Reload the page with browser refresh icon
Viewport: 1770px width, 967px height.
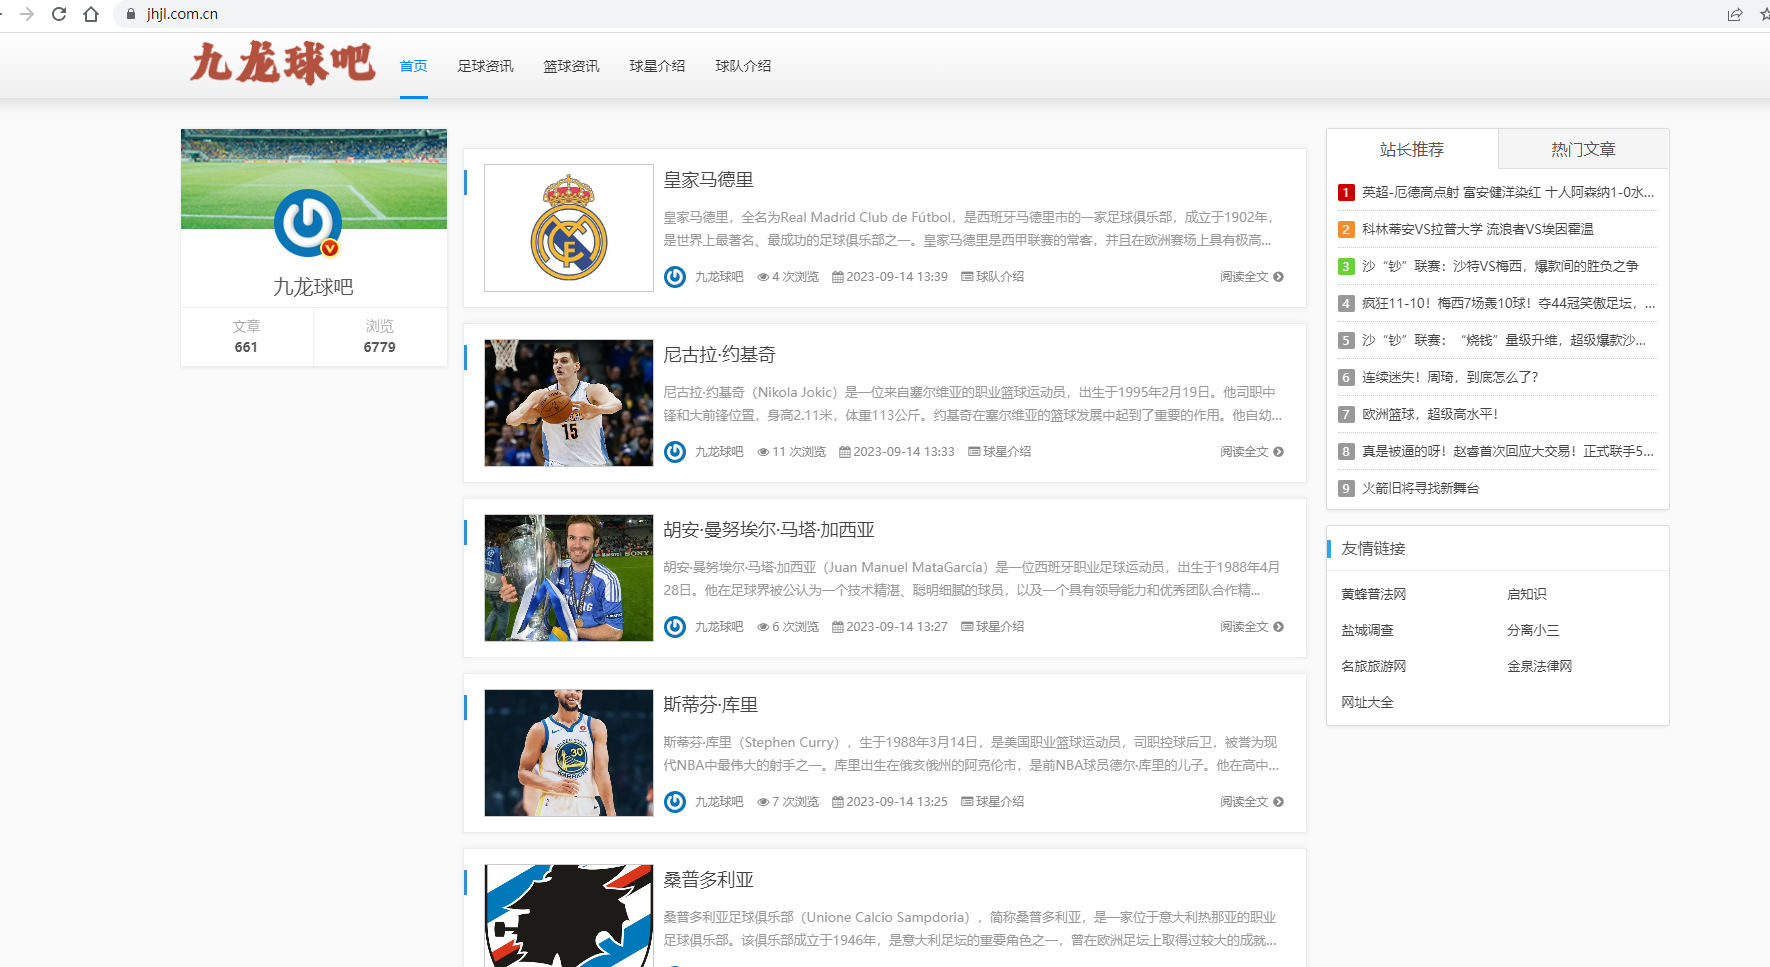pos(59,14)
